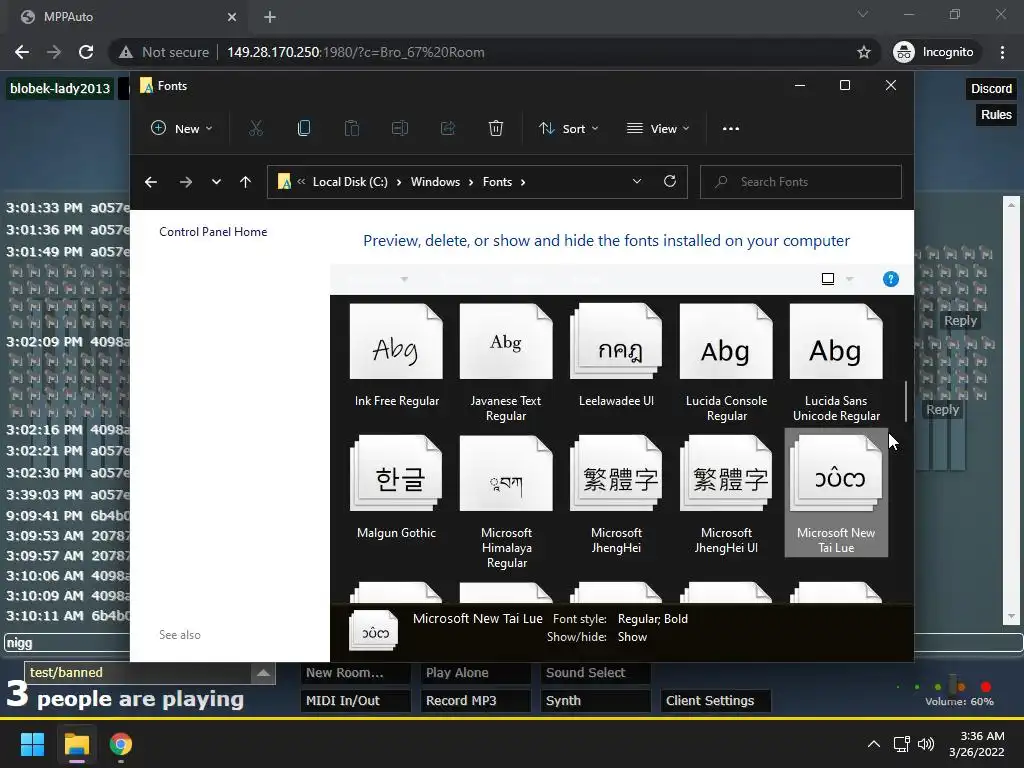The height and width of the screenshot is (768, 1024).
Task: Select the Javanese Text Regular font
Action: [x=506, y=363]
